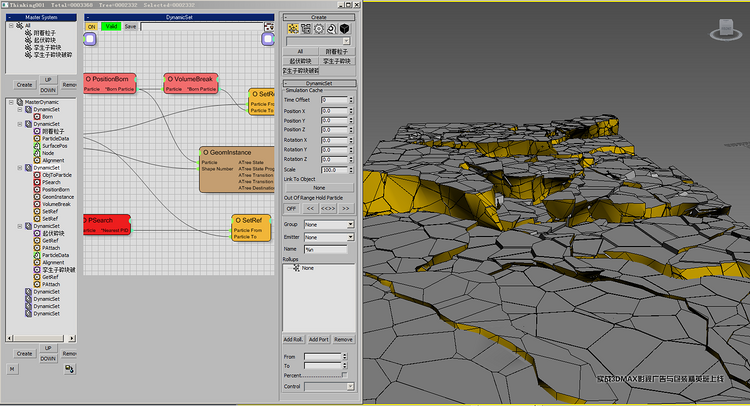This screenshot has width=750, height=406.
Task: Click the database icon button beside bottom Remove
Action: point(70,369)
